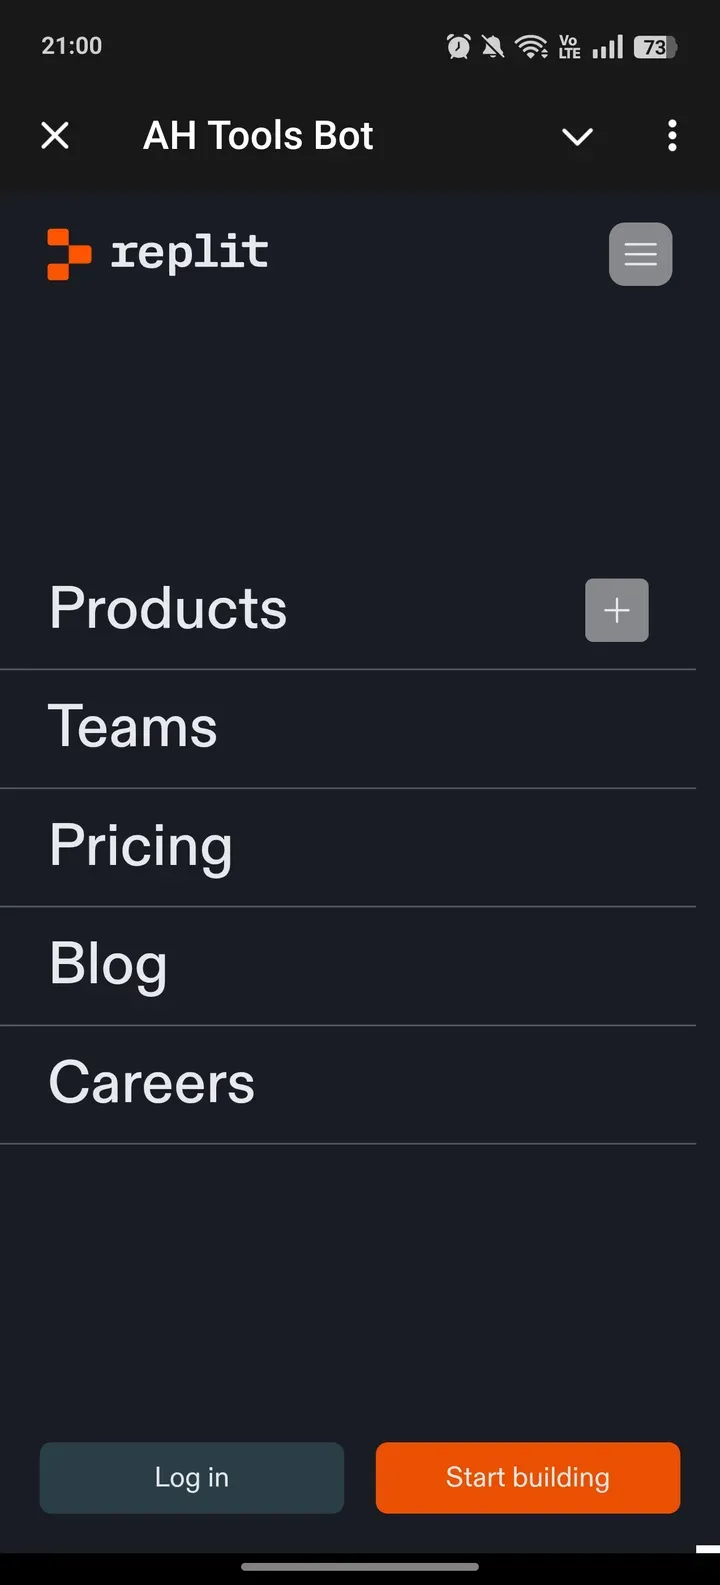Viewport: 720px width, 1585px height.
Task: Click the orange Replit logo icon
Action: [69, 254]
